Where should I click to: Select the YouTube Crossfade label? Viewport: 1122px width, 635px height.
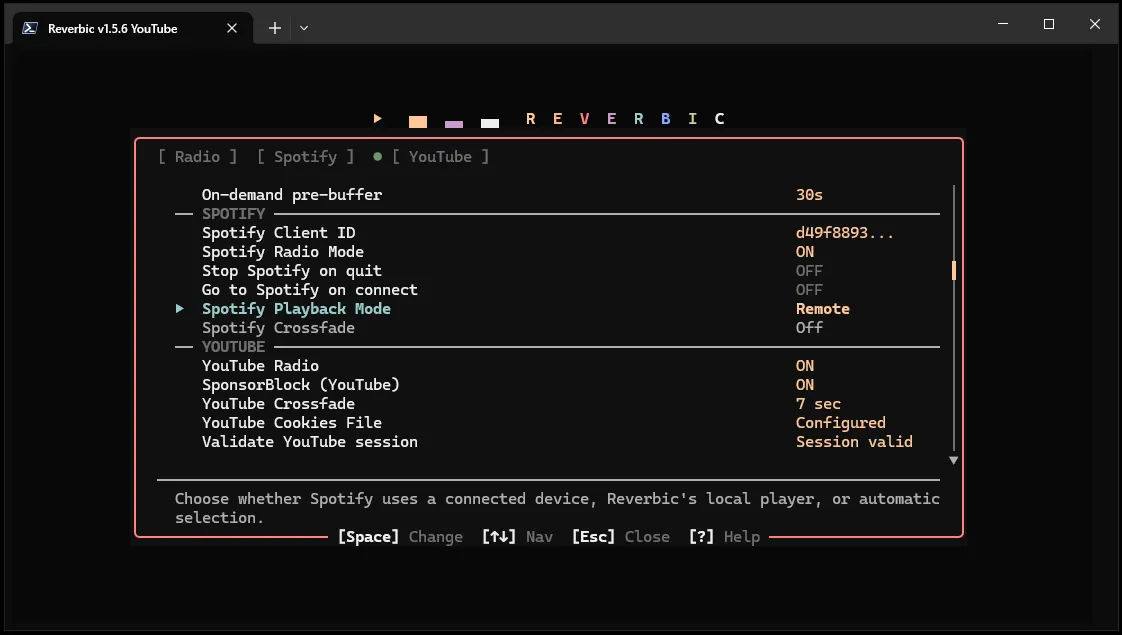tap(278, 404)
